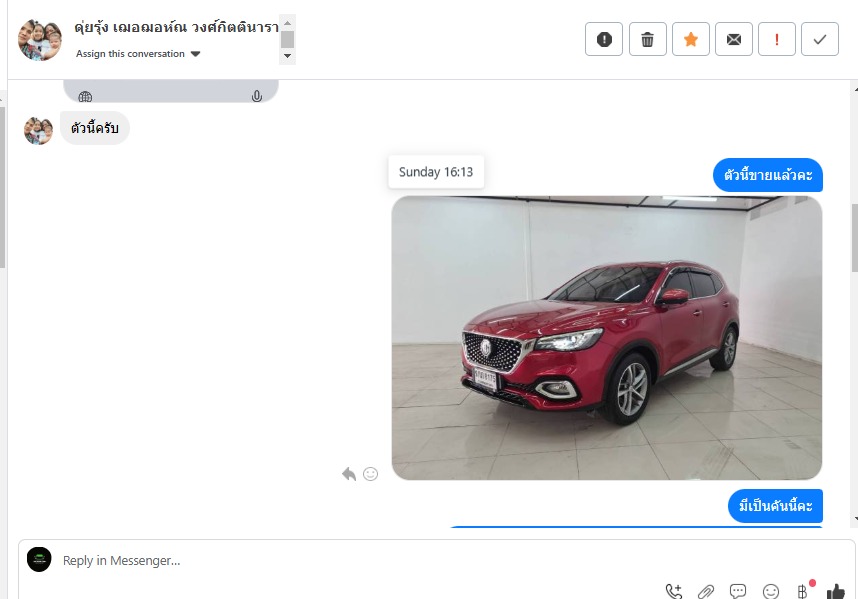858x599 pixels.
Task: Click the Reply in Messenger input field
Action: point(350,560)
